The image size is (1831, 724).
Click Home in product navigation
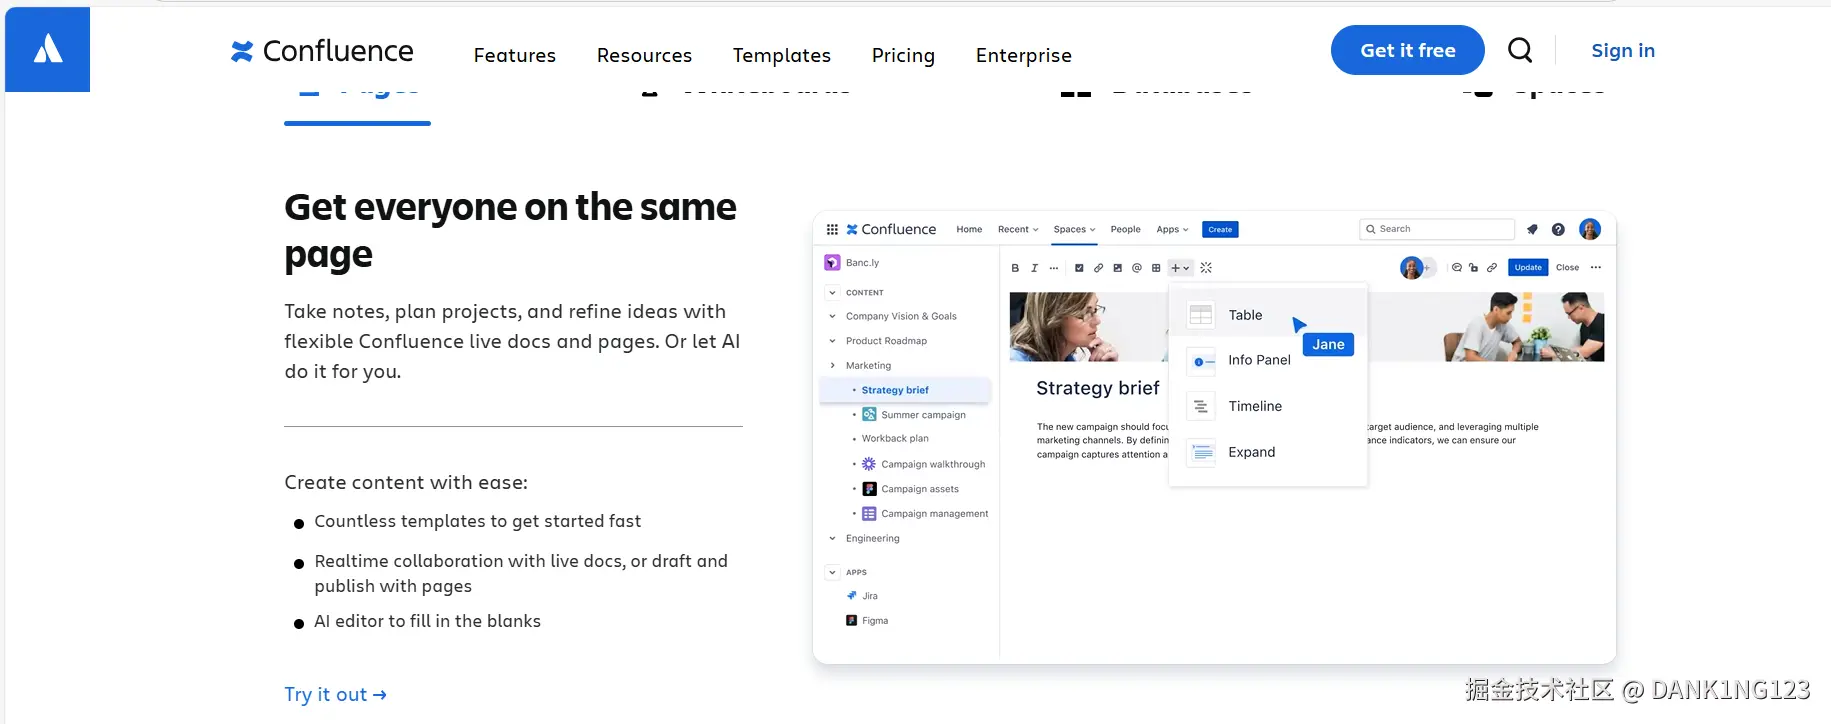969,230
